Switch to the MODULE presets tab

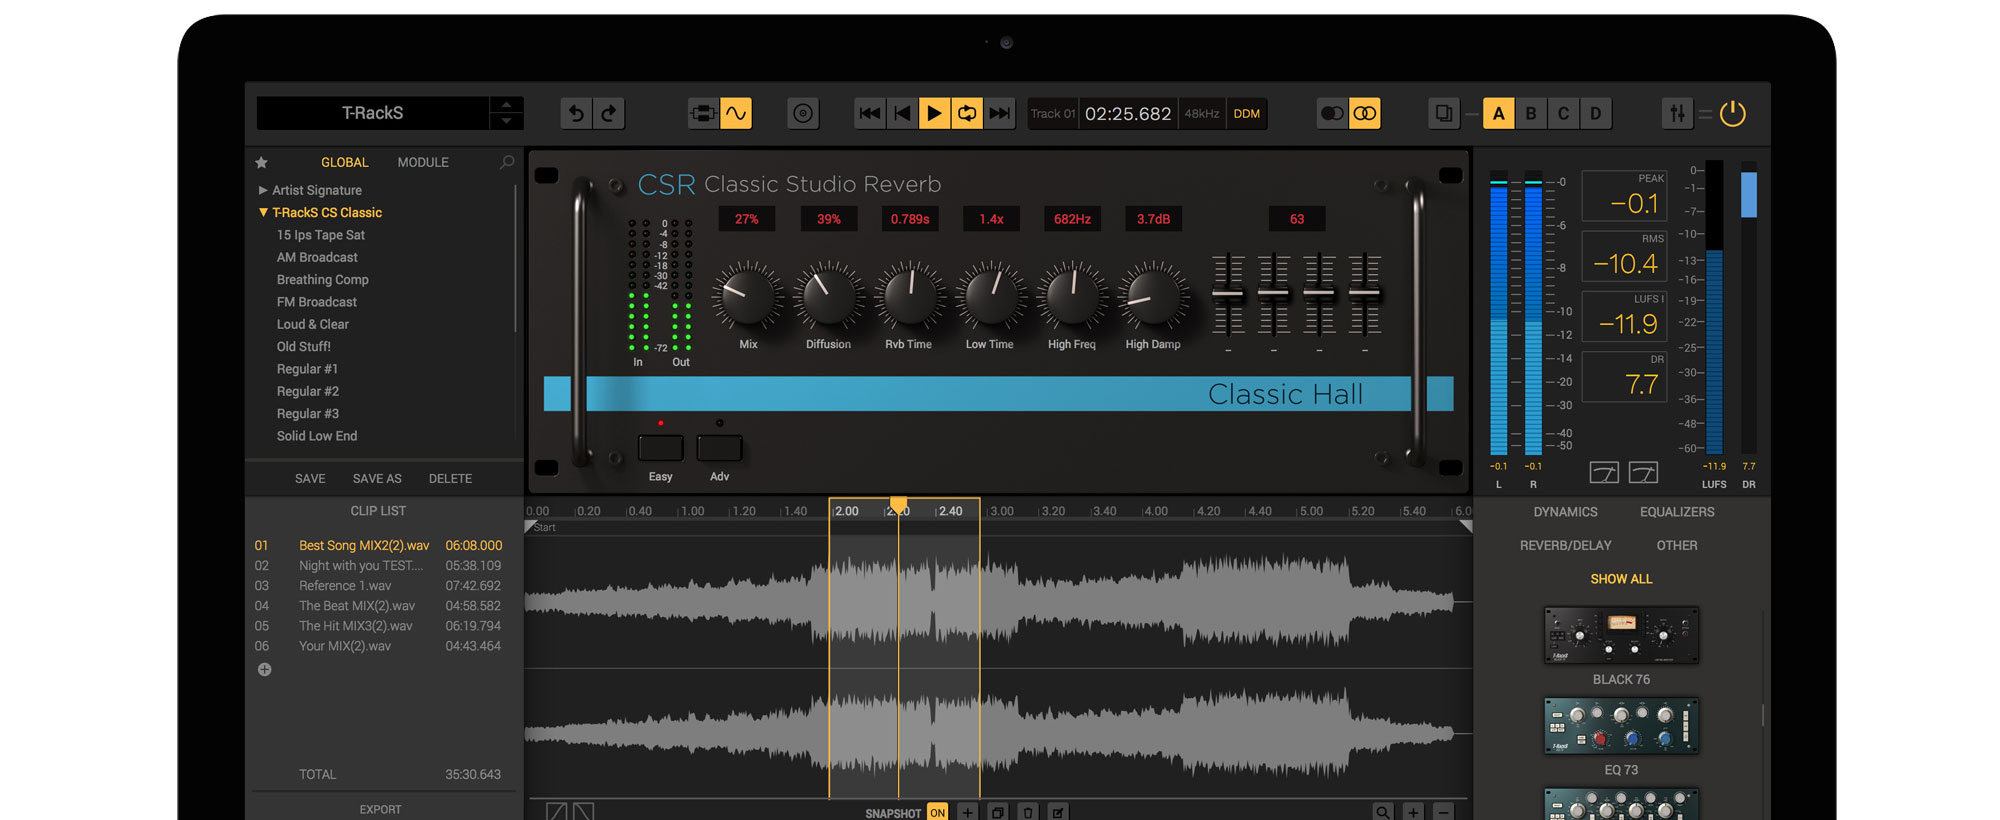pos(423,162)
